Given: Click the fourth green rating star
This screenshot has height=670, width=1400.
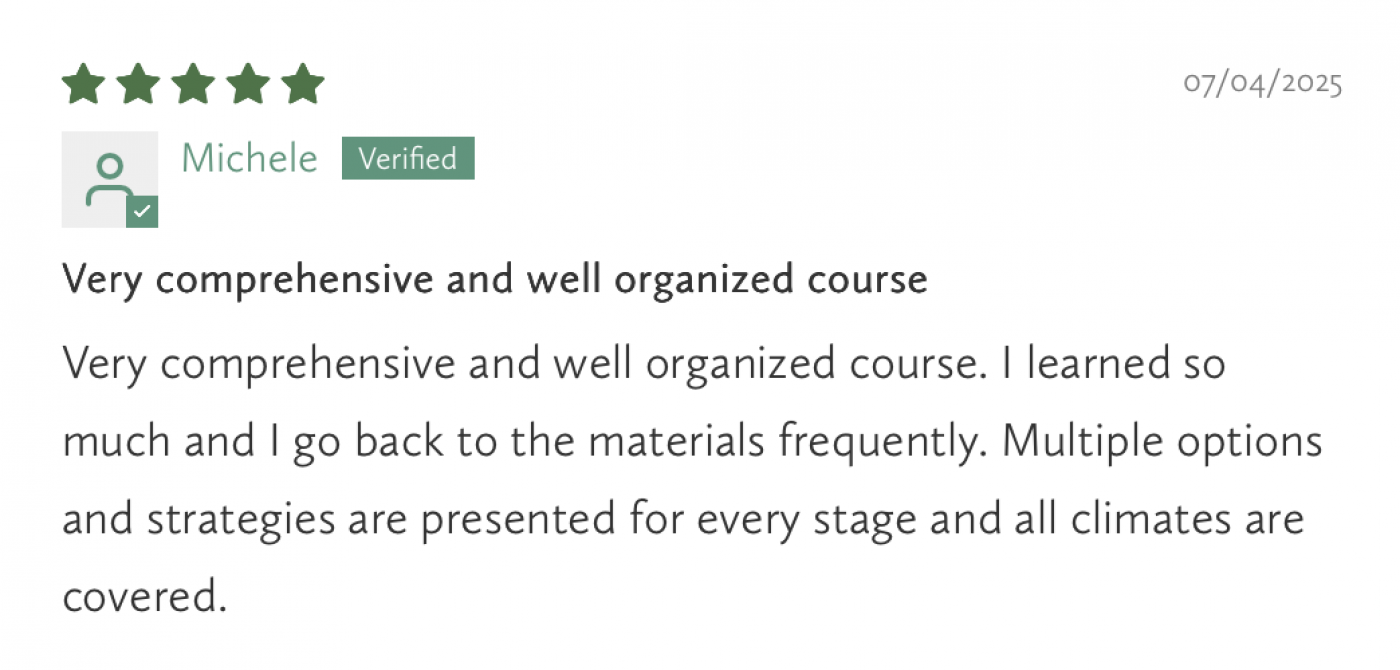Looking at the screenshot, I should [x=248, y=84].
